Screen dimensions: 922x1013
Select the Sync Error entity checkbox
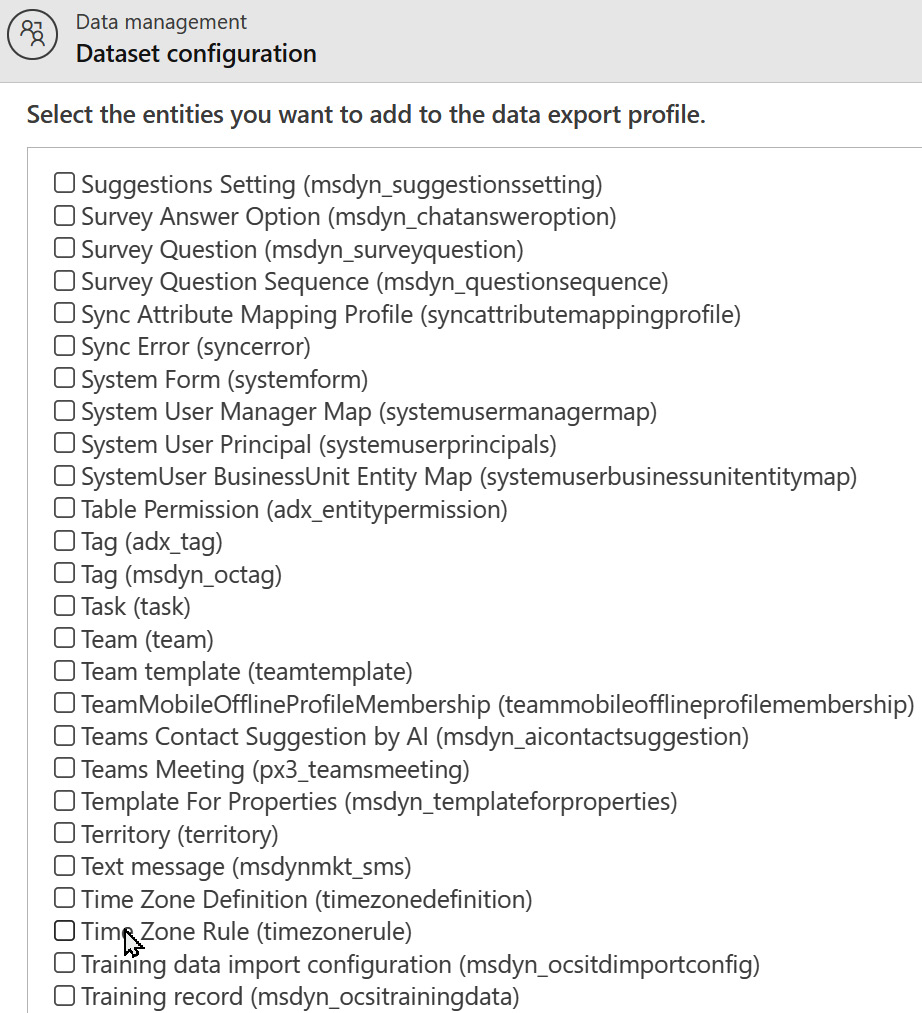[x=64, y=346]
